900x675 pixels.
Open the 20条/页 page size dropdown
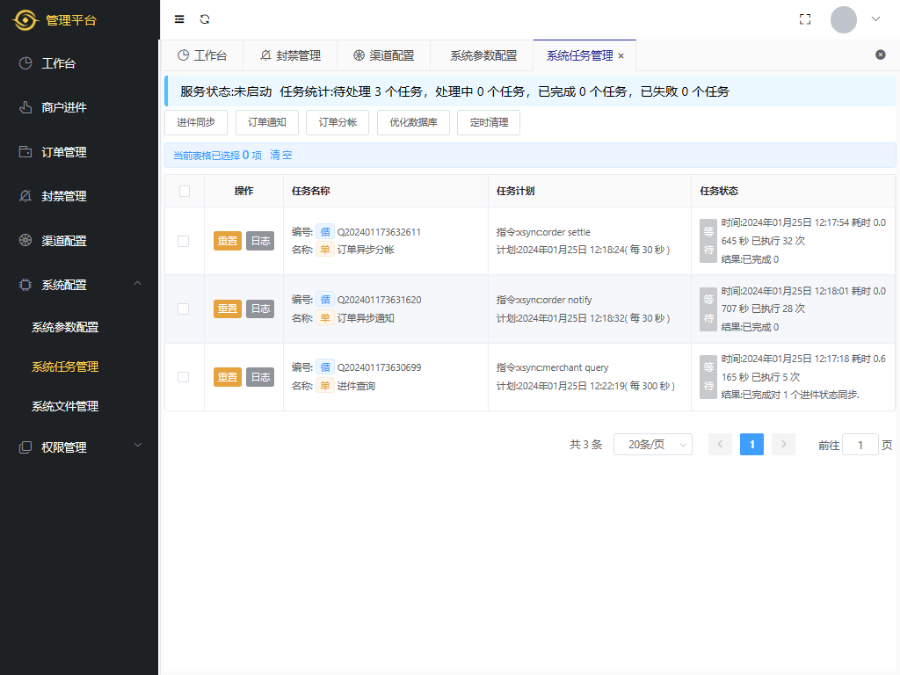coord(653,444)
